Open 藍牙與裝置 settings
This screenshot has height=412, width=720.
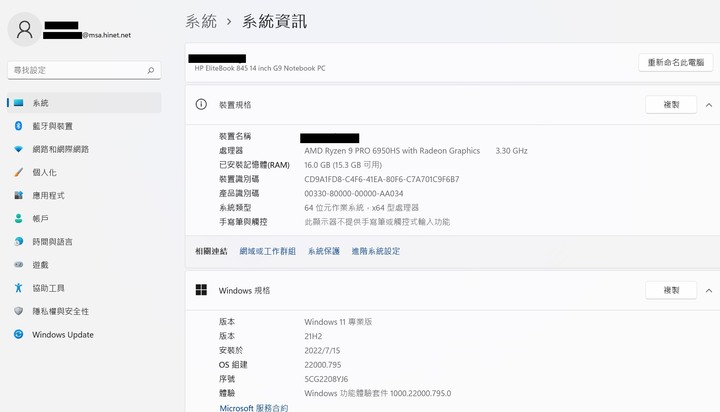84,126
